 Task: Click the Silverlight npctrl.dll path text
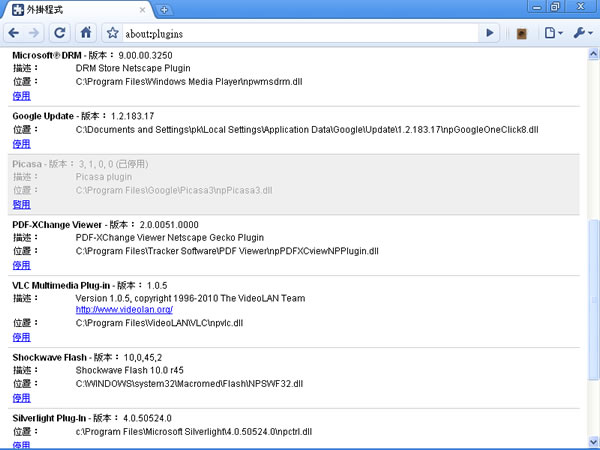click(x=194, y=432)
